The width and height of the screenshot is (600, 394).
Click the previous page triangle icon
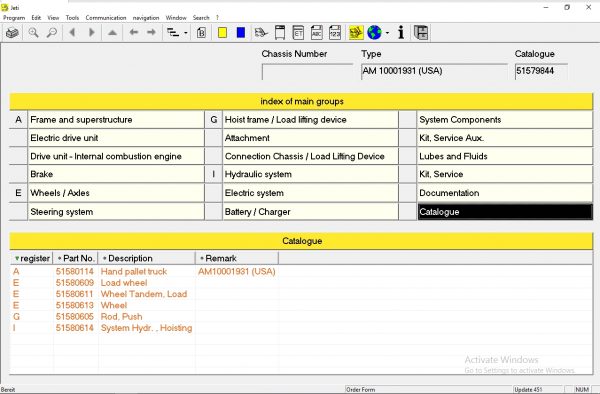72,33
